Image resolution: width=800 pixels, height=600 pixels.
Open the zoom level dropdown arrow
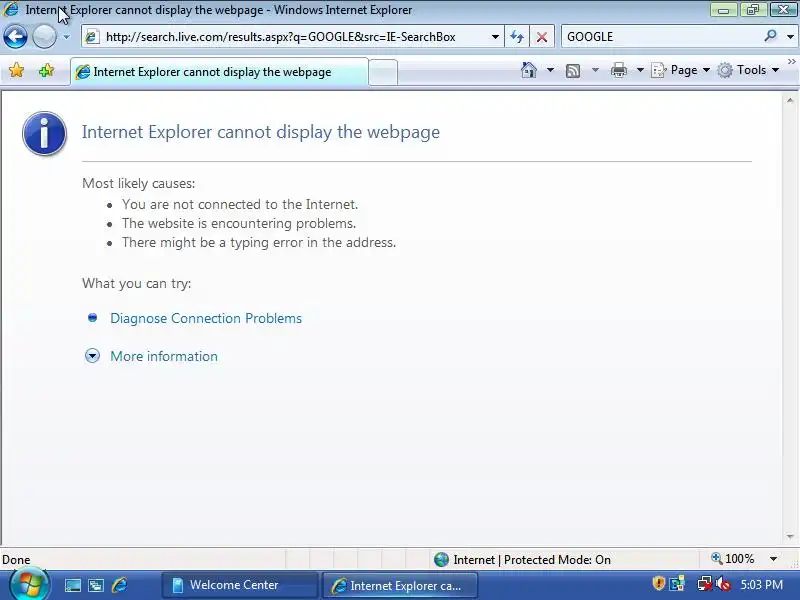773,559
